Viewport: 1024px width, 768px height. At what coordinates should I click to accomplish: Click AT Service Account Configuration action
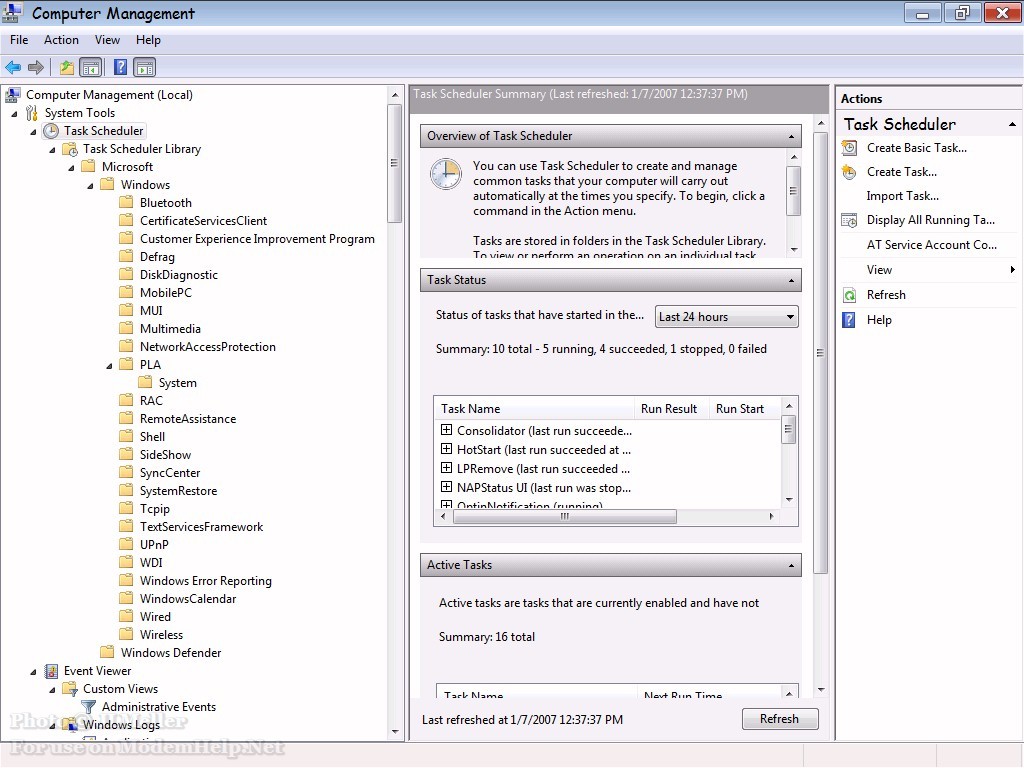point(932,245)
